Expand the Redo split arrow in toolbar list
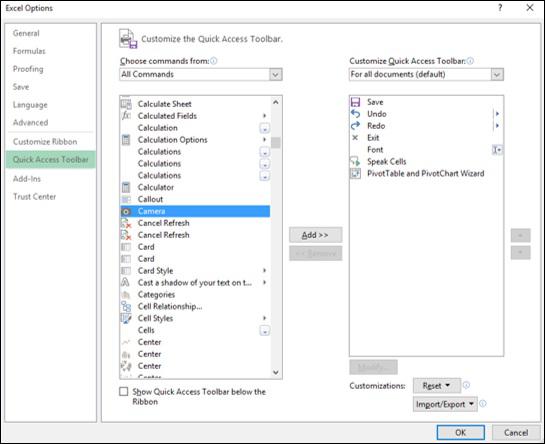546x444 pixels. 498,126
